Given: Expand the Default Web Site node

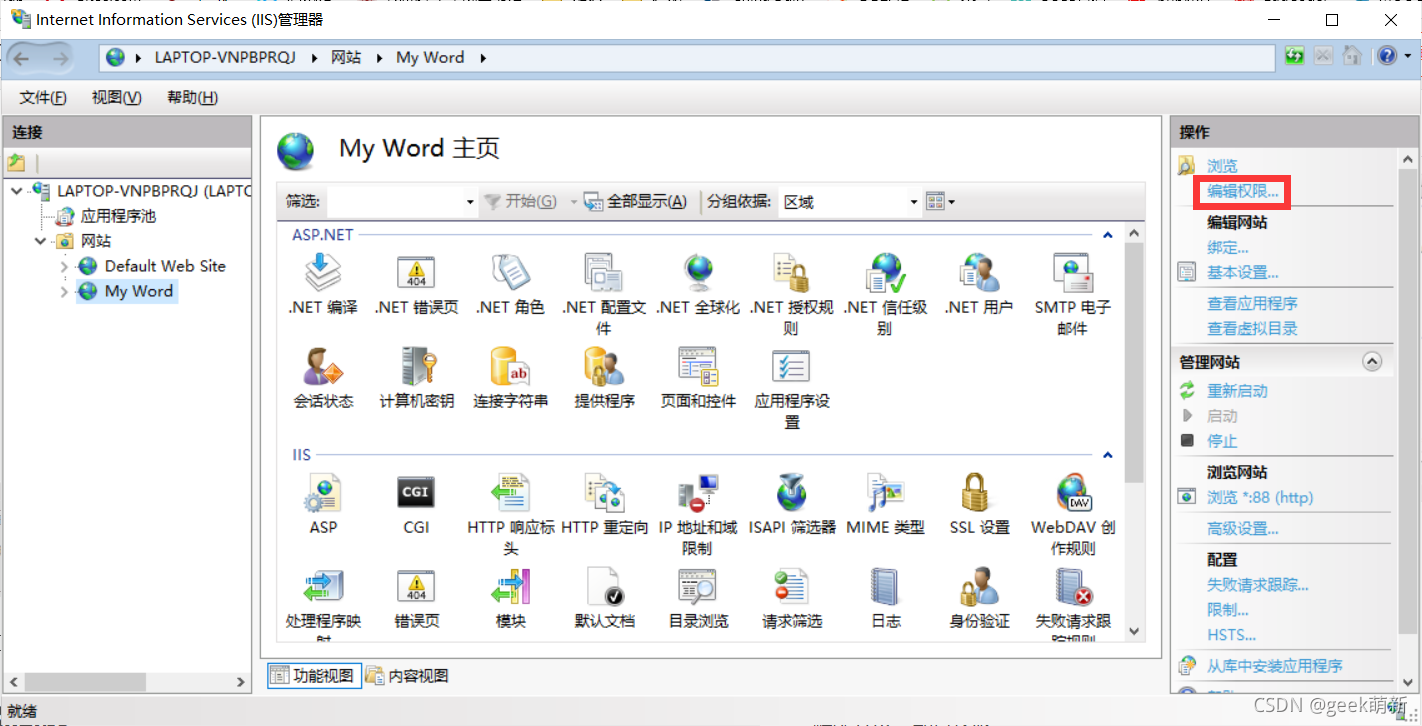Looking at the screenshot, I should point(64,267).
